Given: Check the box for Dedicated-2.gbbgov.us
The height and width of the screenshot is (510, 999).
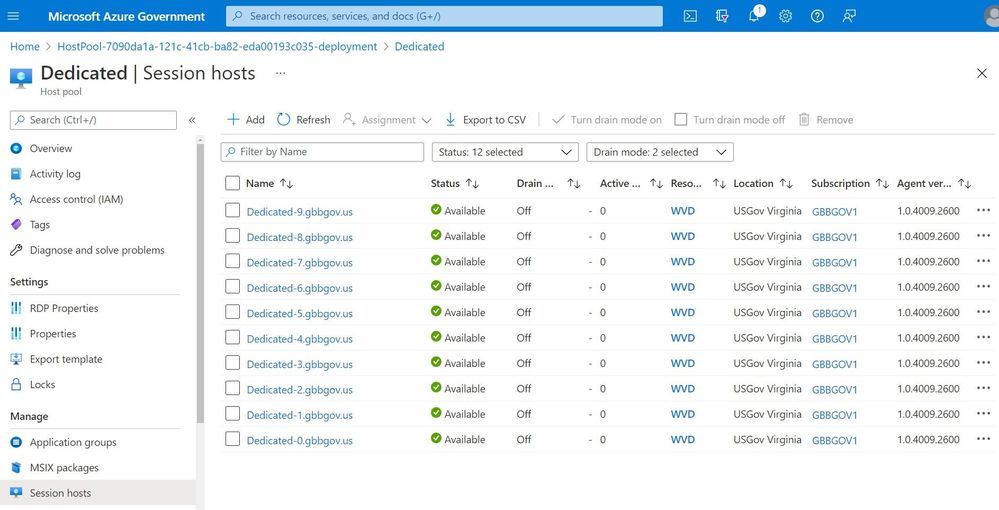Looking at the screenshot, I should pyautogui.click(x=233, y=388).
